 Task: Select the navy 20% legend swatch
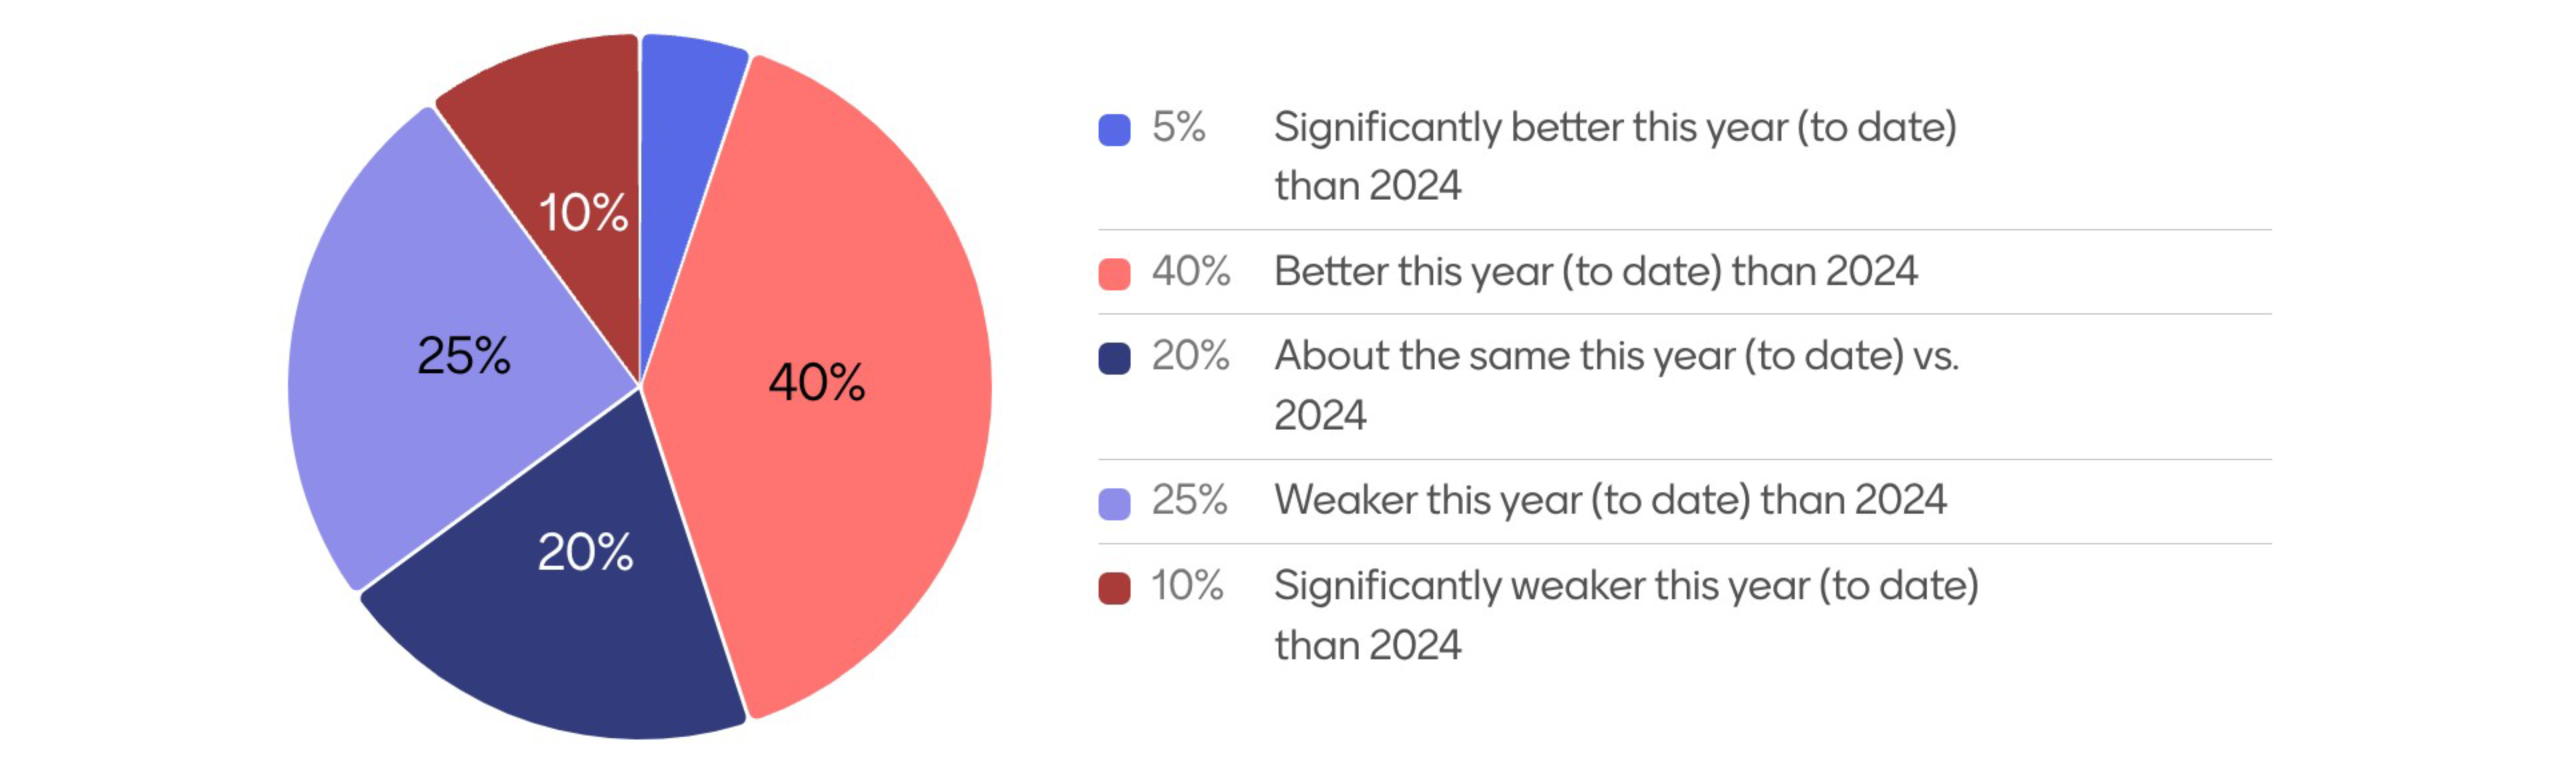tap(1113, 358)
